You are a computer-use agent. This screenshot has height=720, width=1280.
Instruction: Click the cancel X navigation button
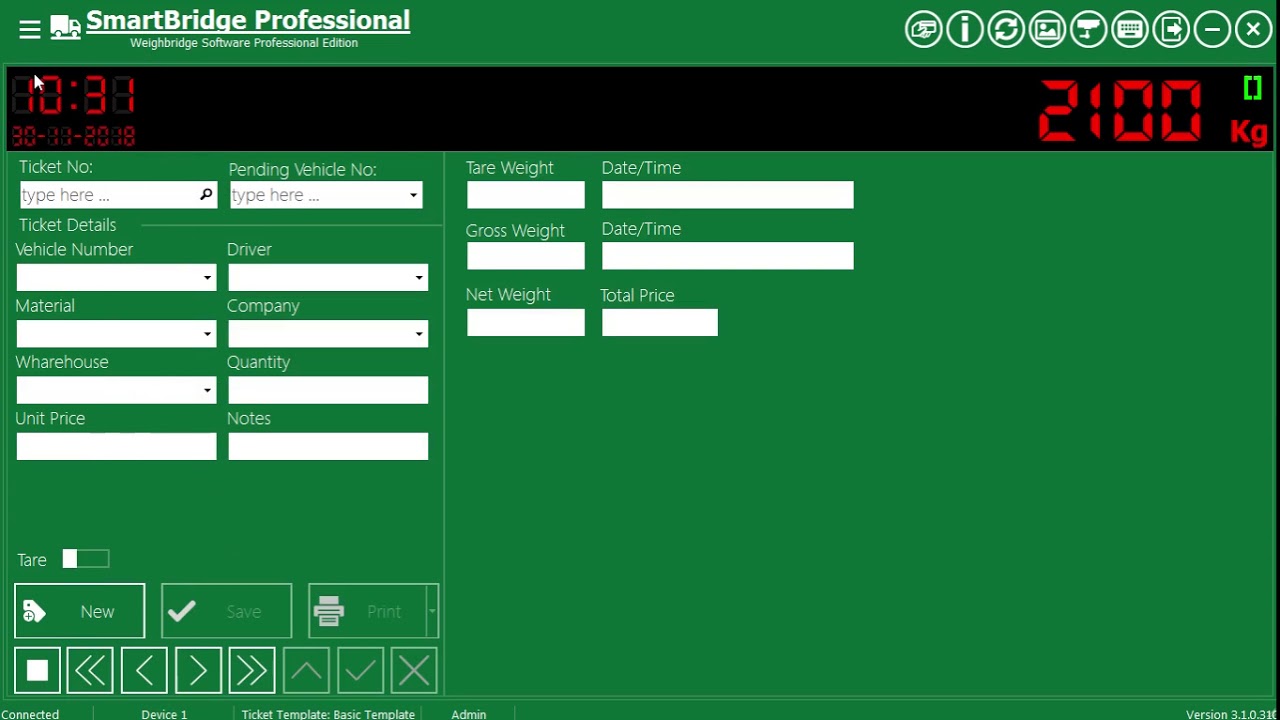(x=414, y=671)
